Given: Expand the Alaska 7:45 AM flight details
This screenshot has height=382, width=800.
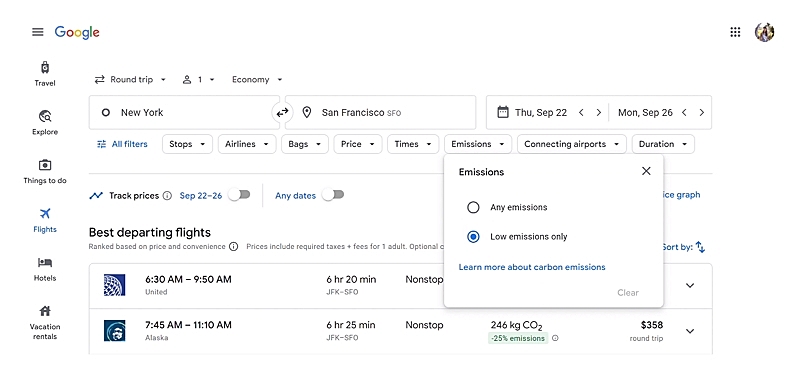Looking at the screenshot, I should 690,331.
